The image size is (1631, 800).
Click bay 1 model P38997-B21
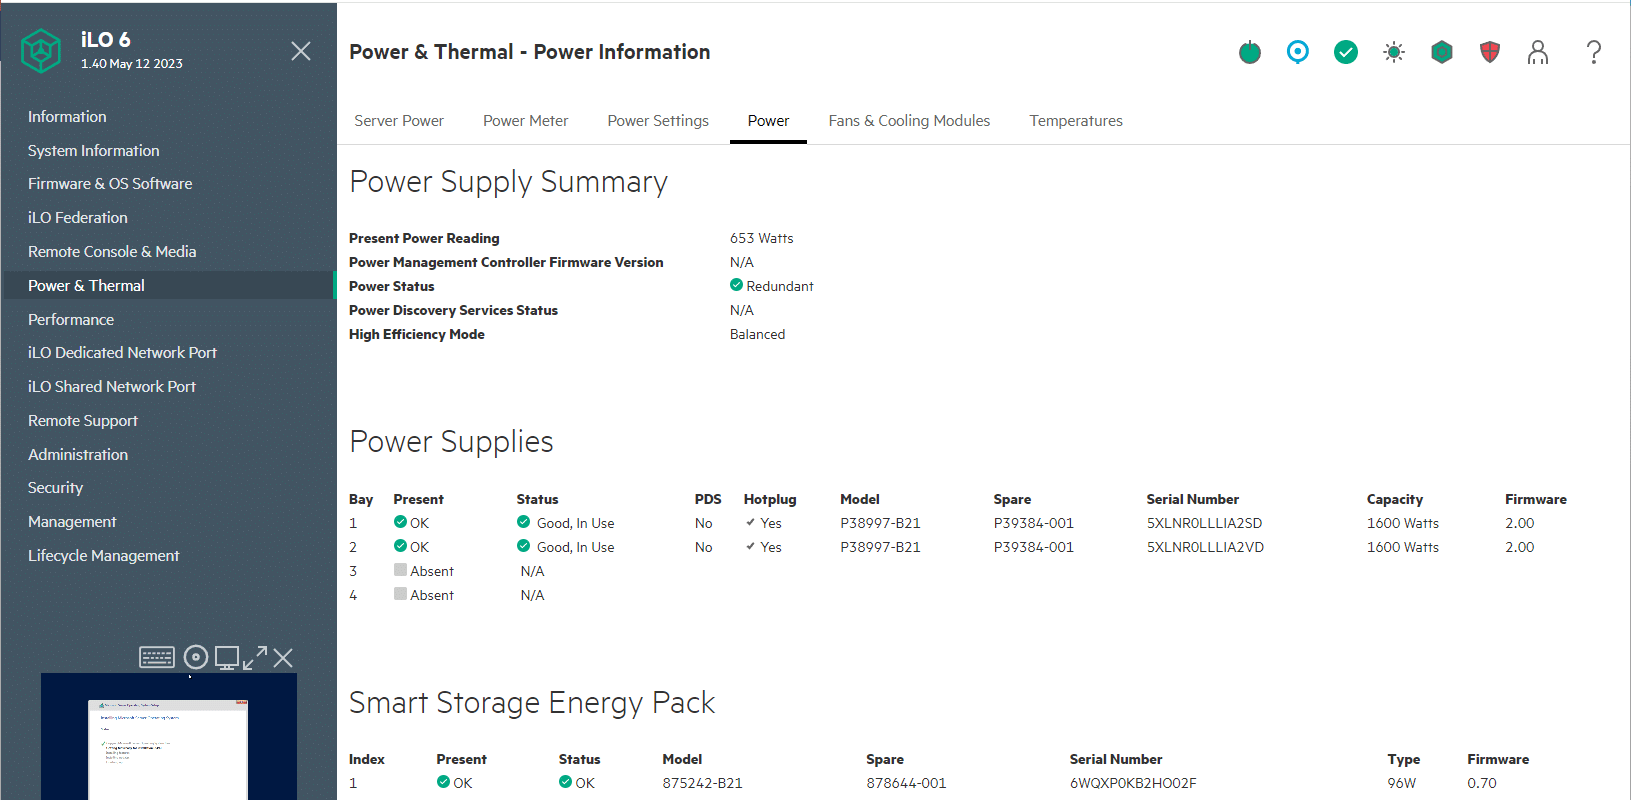880,523
